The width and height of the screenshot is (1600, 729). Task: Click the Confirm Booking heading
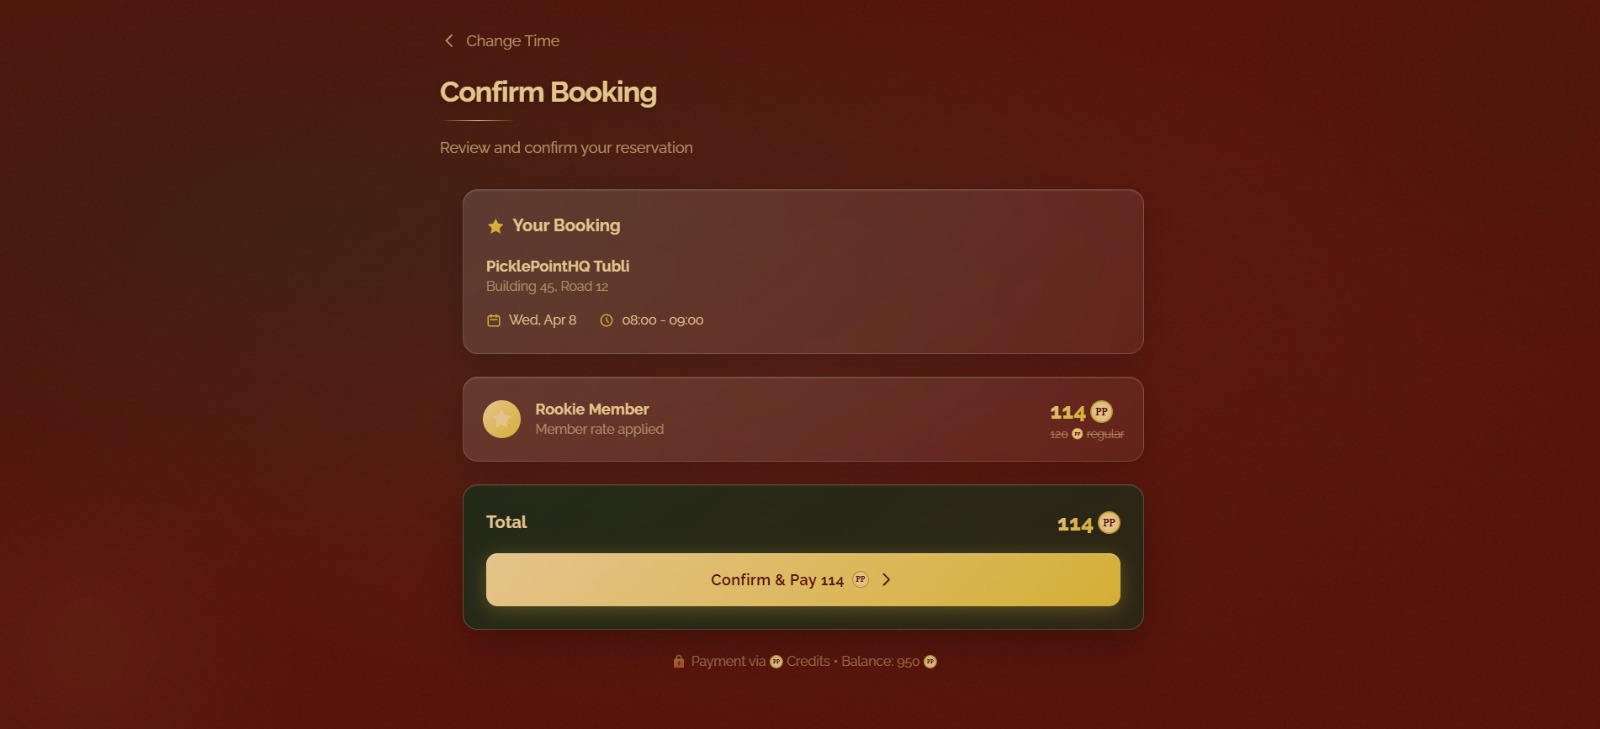click(x=548, y=92)
